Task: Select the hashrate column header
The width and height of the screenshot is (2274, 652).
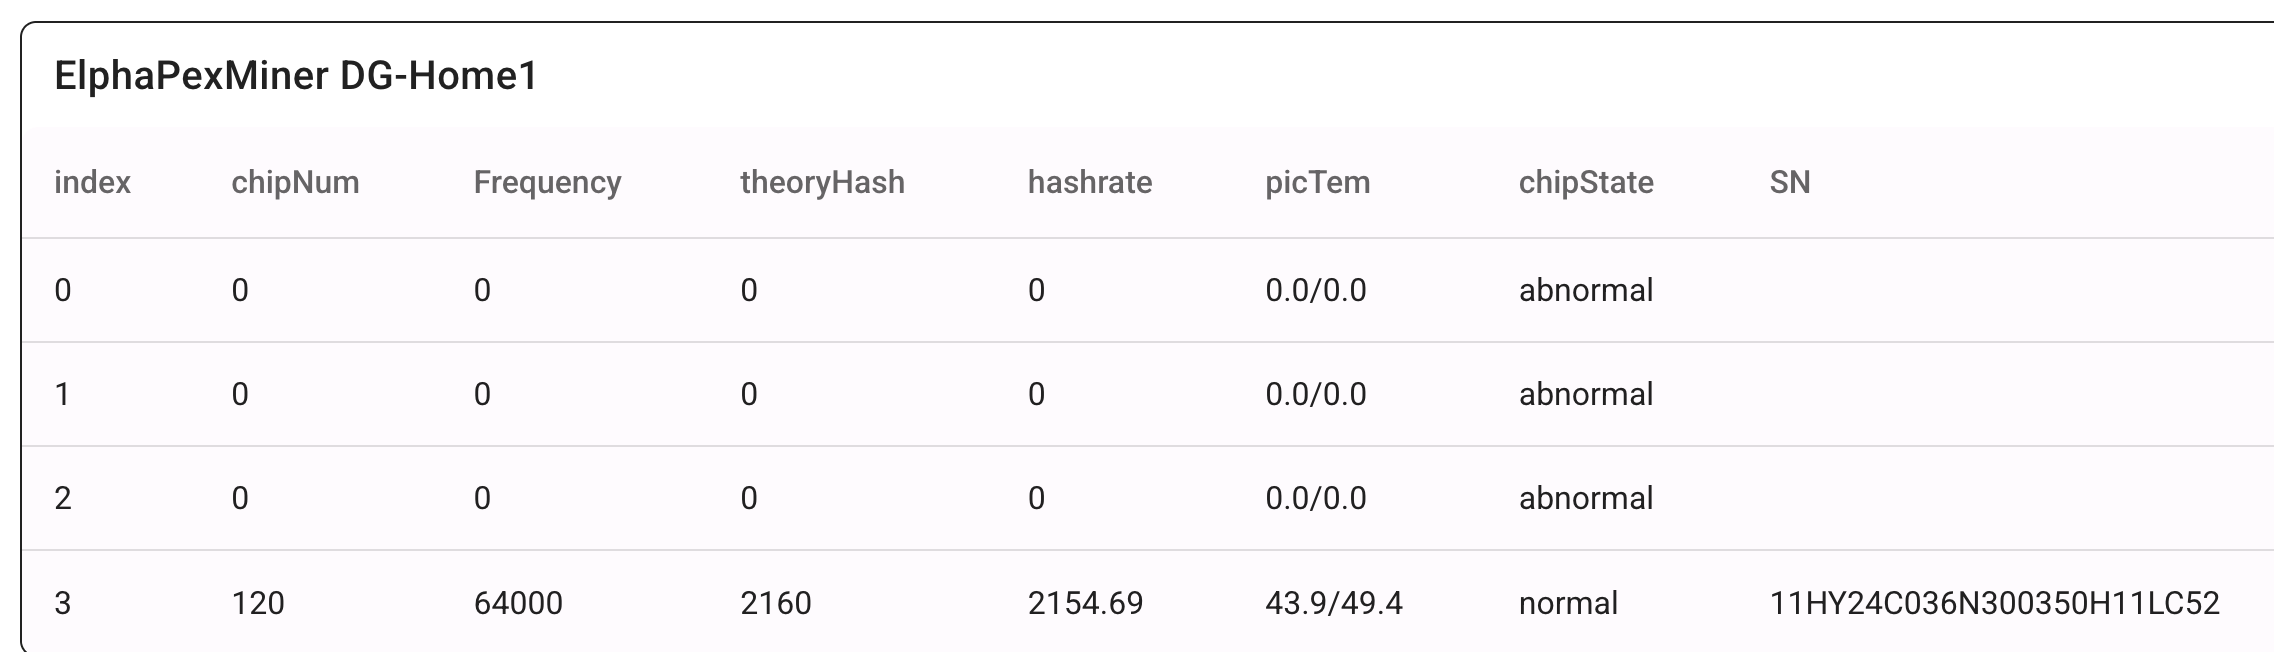Action: tap(1090, 182)
